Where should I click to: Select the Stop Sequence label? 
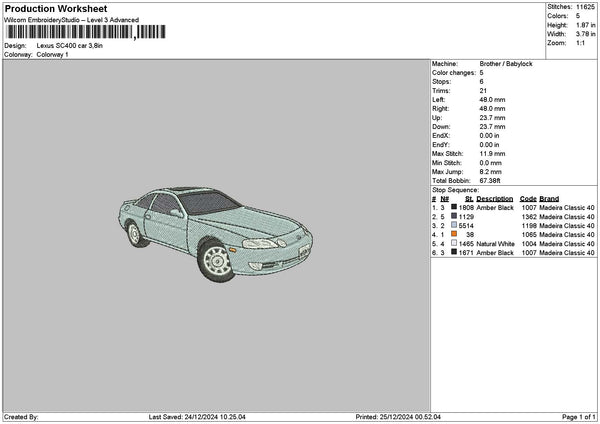455,189
